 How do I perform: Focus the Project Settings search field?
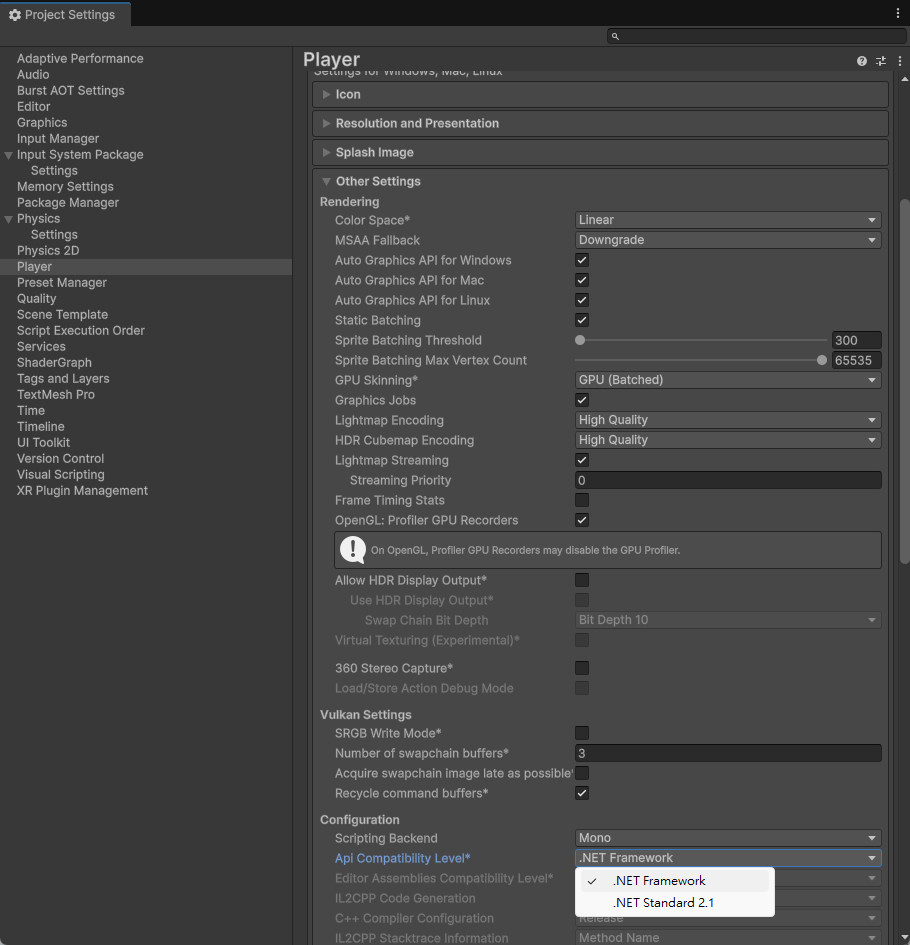click(x=756, y=36)
